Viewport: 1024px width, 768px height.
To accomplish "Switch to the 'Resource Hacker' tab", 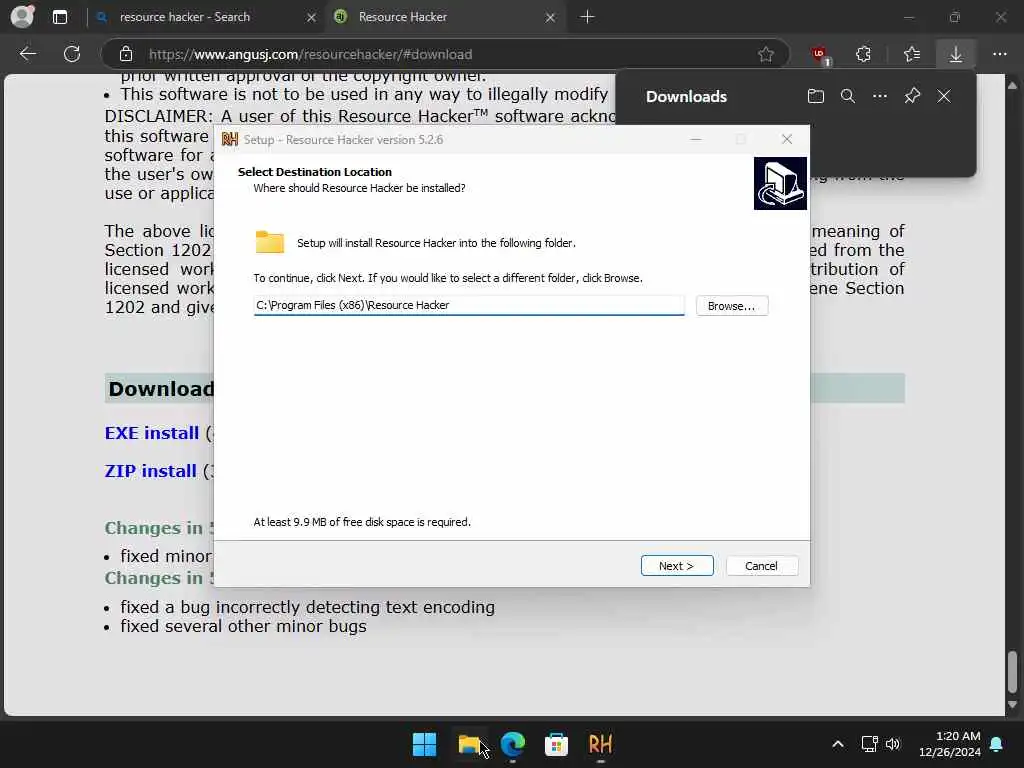I will [x=446, y=17].
